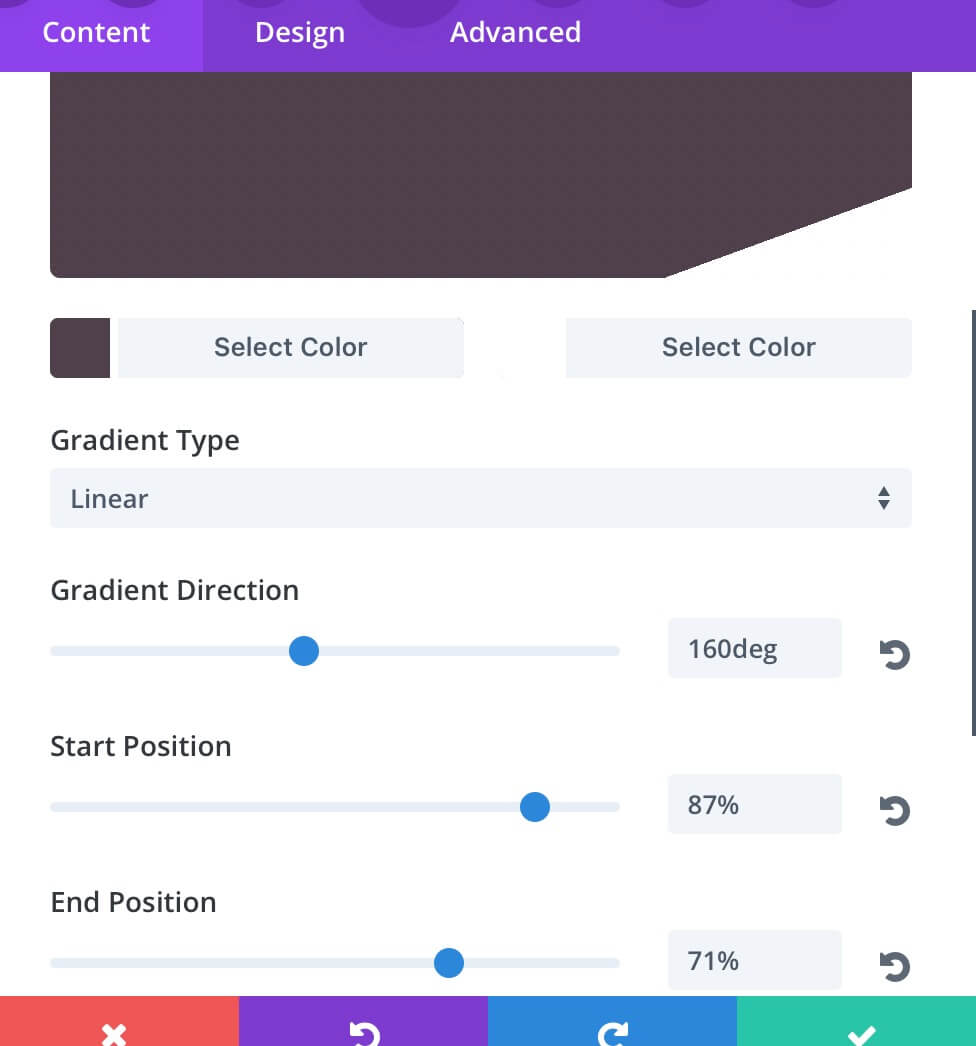Screen dimensions: 976x1046
Task: Select the Linear gradient type field
Action: [481, 498]
